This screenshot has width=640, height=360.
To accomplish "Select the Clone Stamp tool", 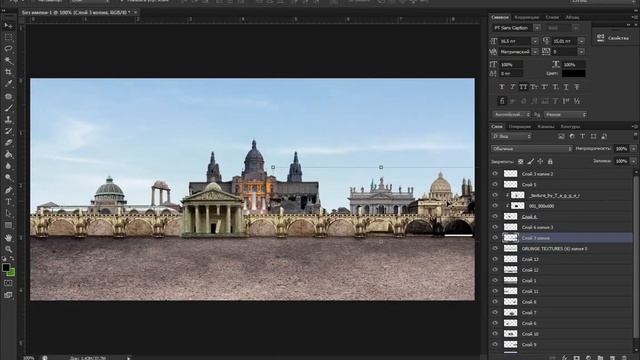I will (8, 120).
